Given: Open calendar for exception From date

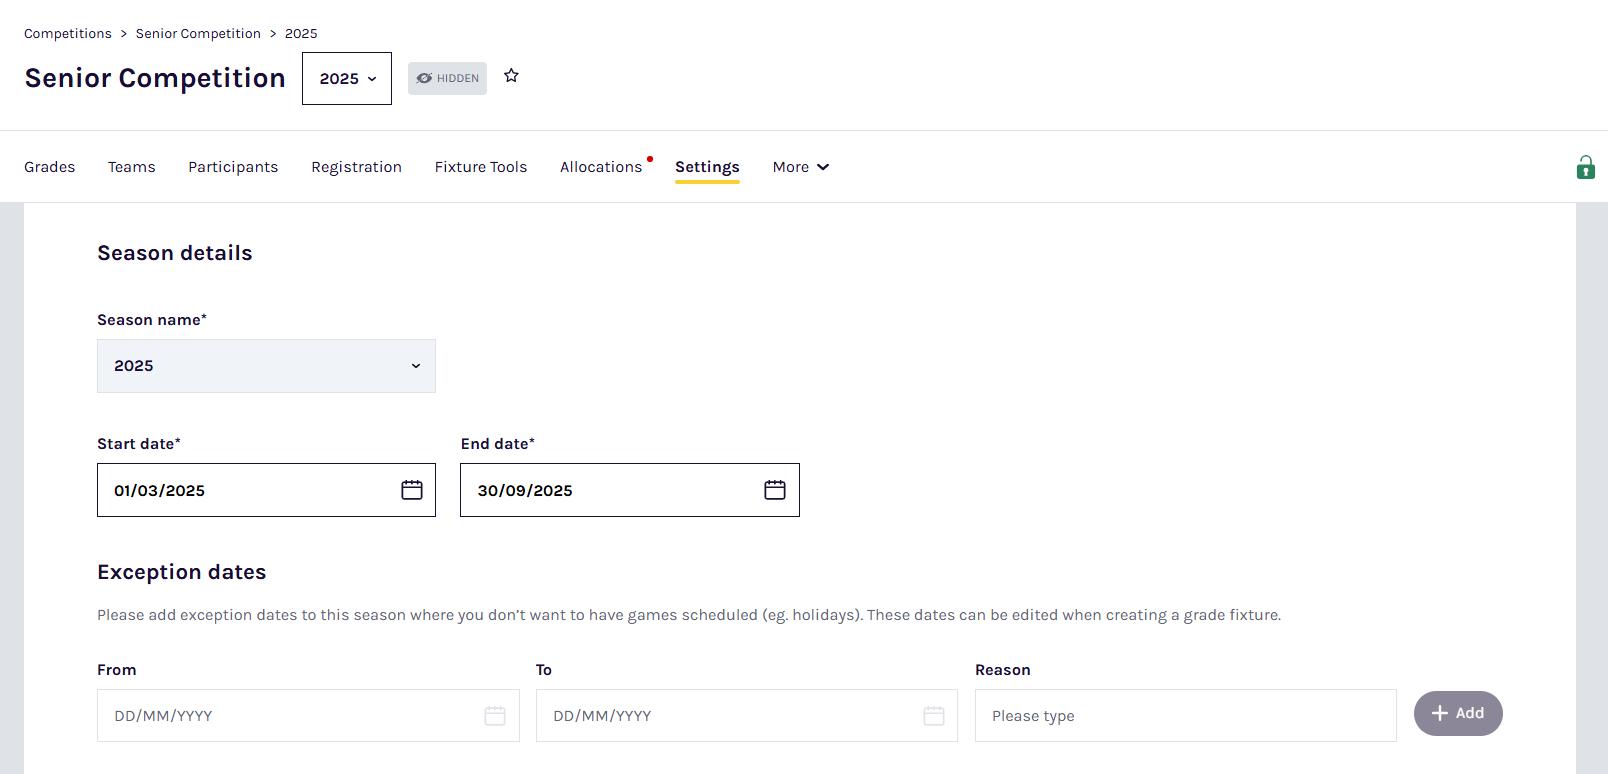Looking at the screenshot, I should click(x=495, y=716).
